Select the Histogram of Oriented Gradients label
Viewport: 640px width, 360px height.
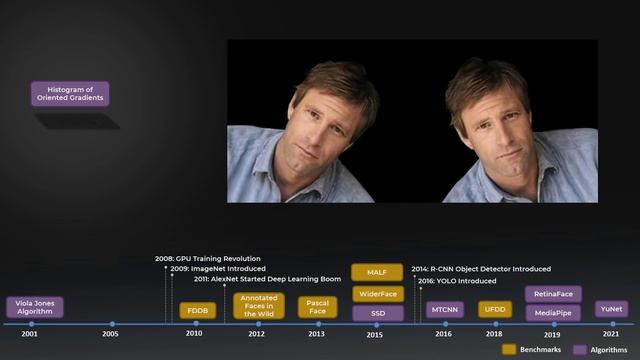[x=70, y=93]
